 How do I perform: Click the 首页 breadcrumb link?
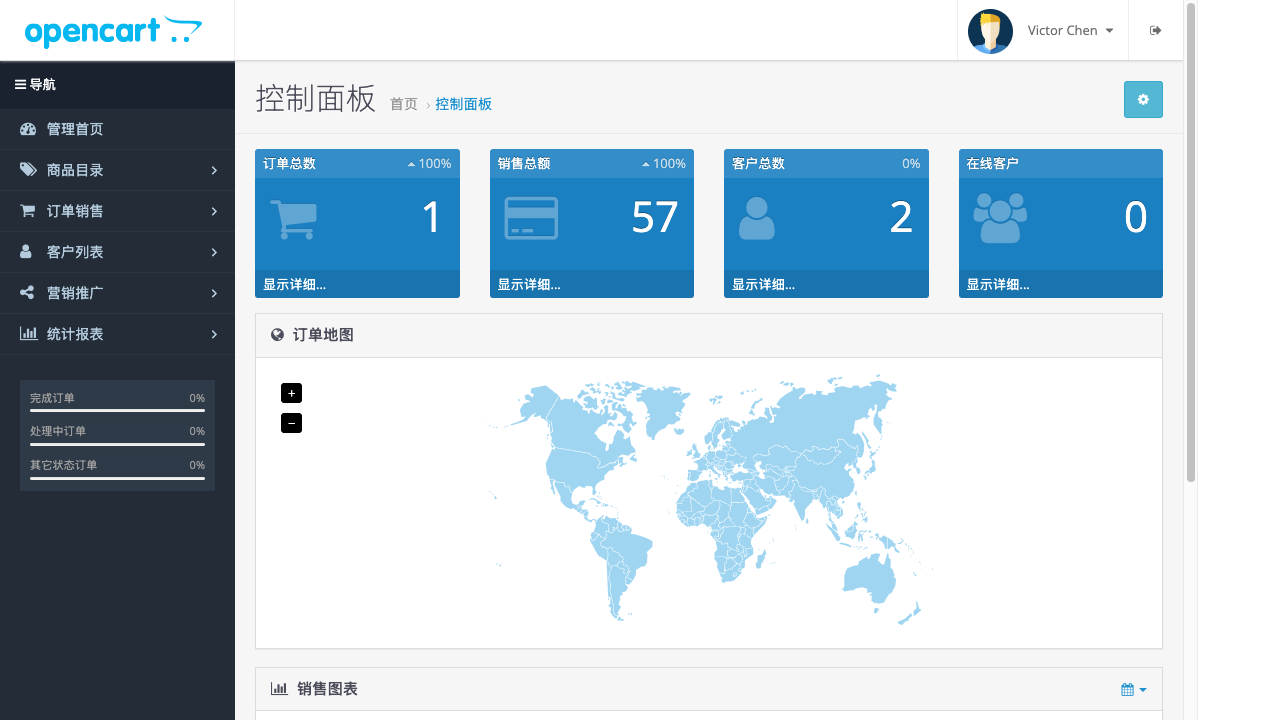tap(403, 104)
